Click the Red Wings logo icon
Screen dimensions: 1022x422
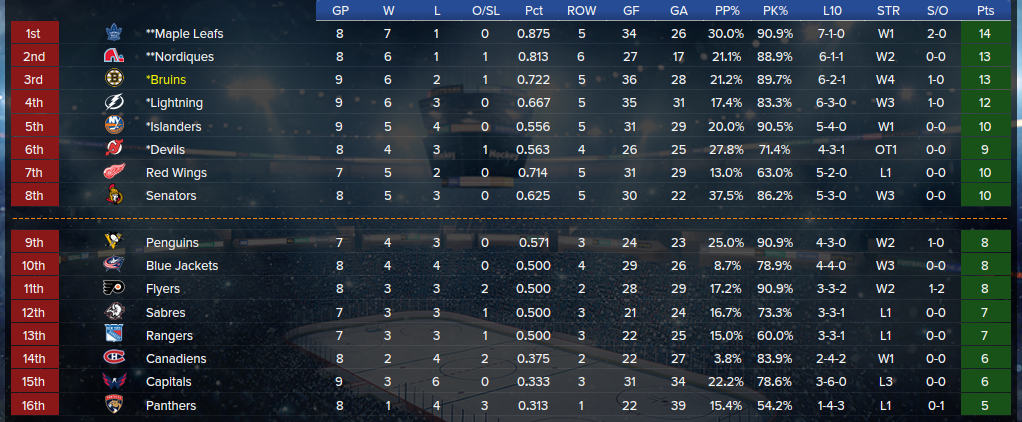(x=114, y=173)
